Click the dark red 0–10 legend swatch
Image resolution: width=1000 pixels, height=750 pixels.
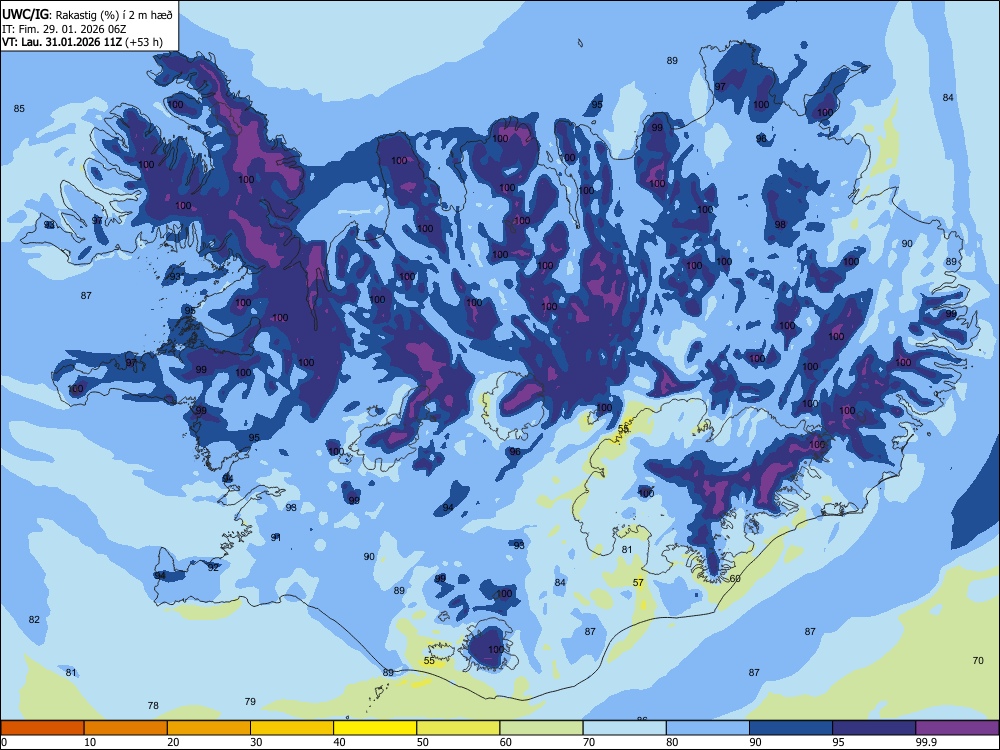pos(42,728)
